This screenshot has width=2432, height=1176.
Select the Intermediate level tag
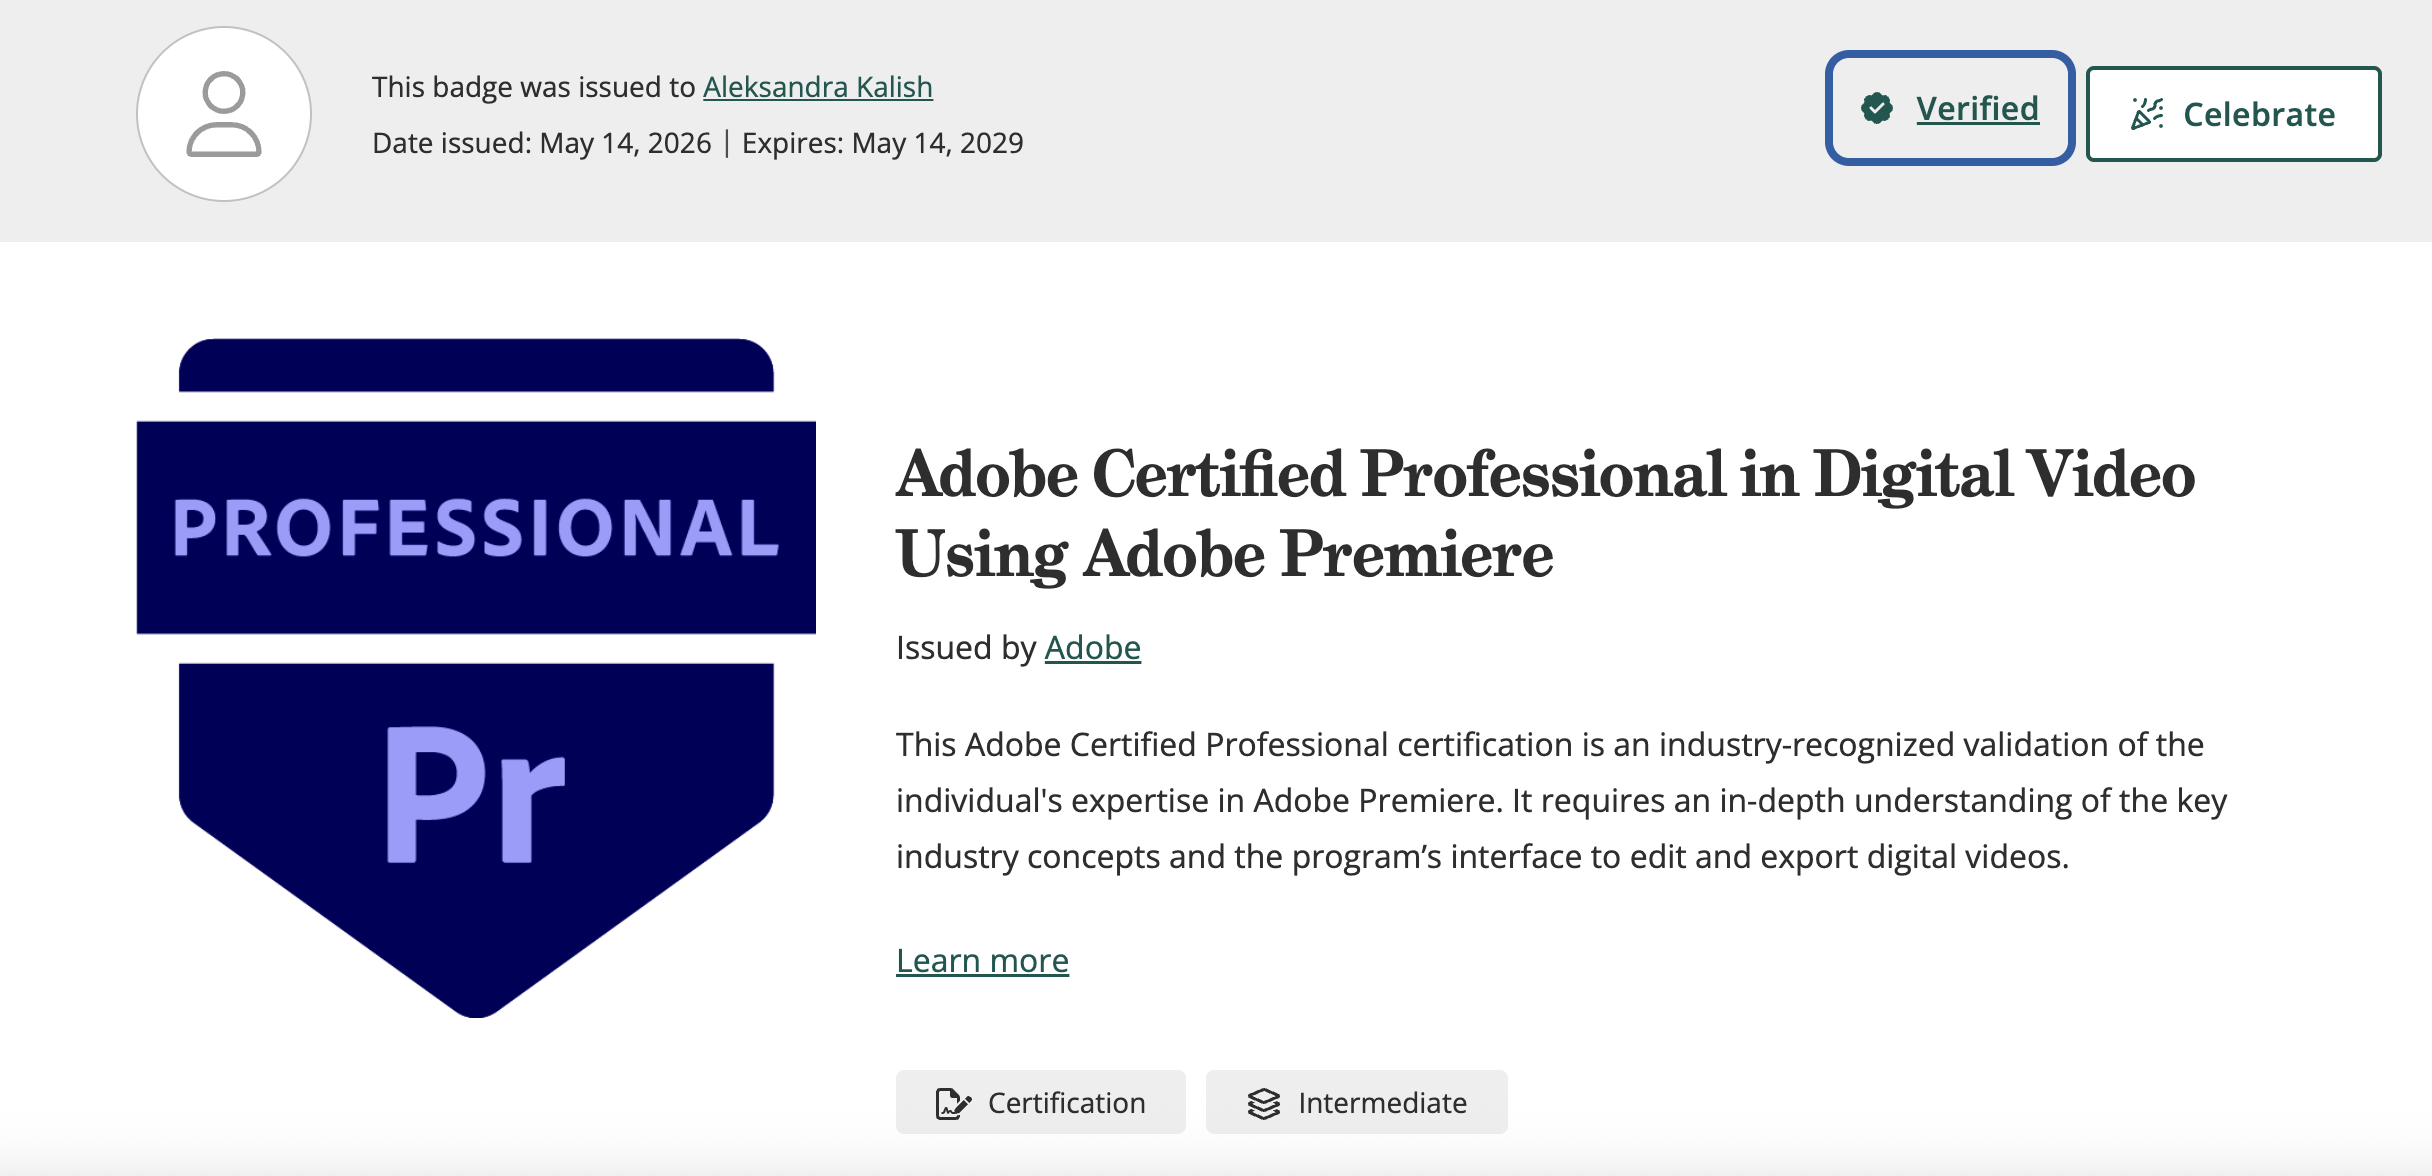1356,1102
